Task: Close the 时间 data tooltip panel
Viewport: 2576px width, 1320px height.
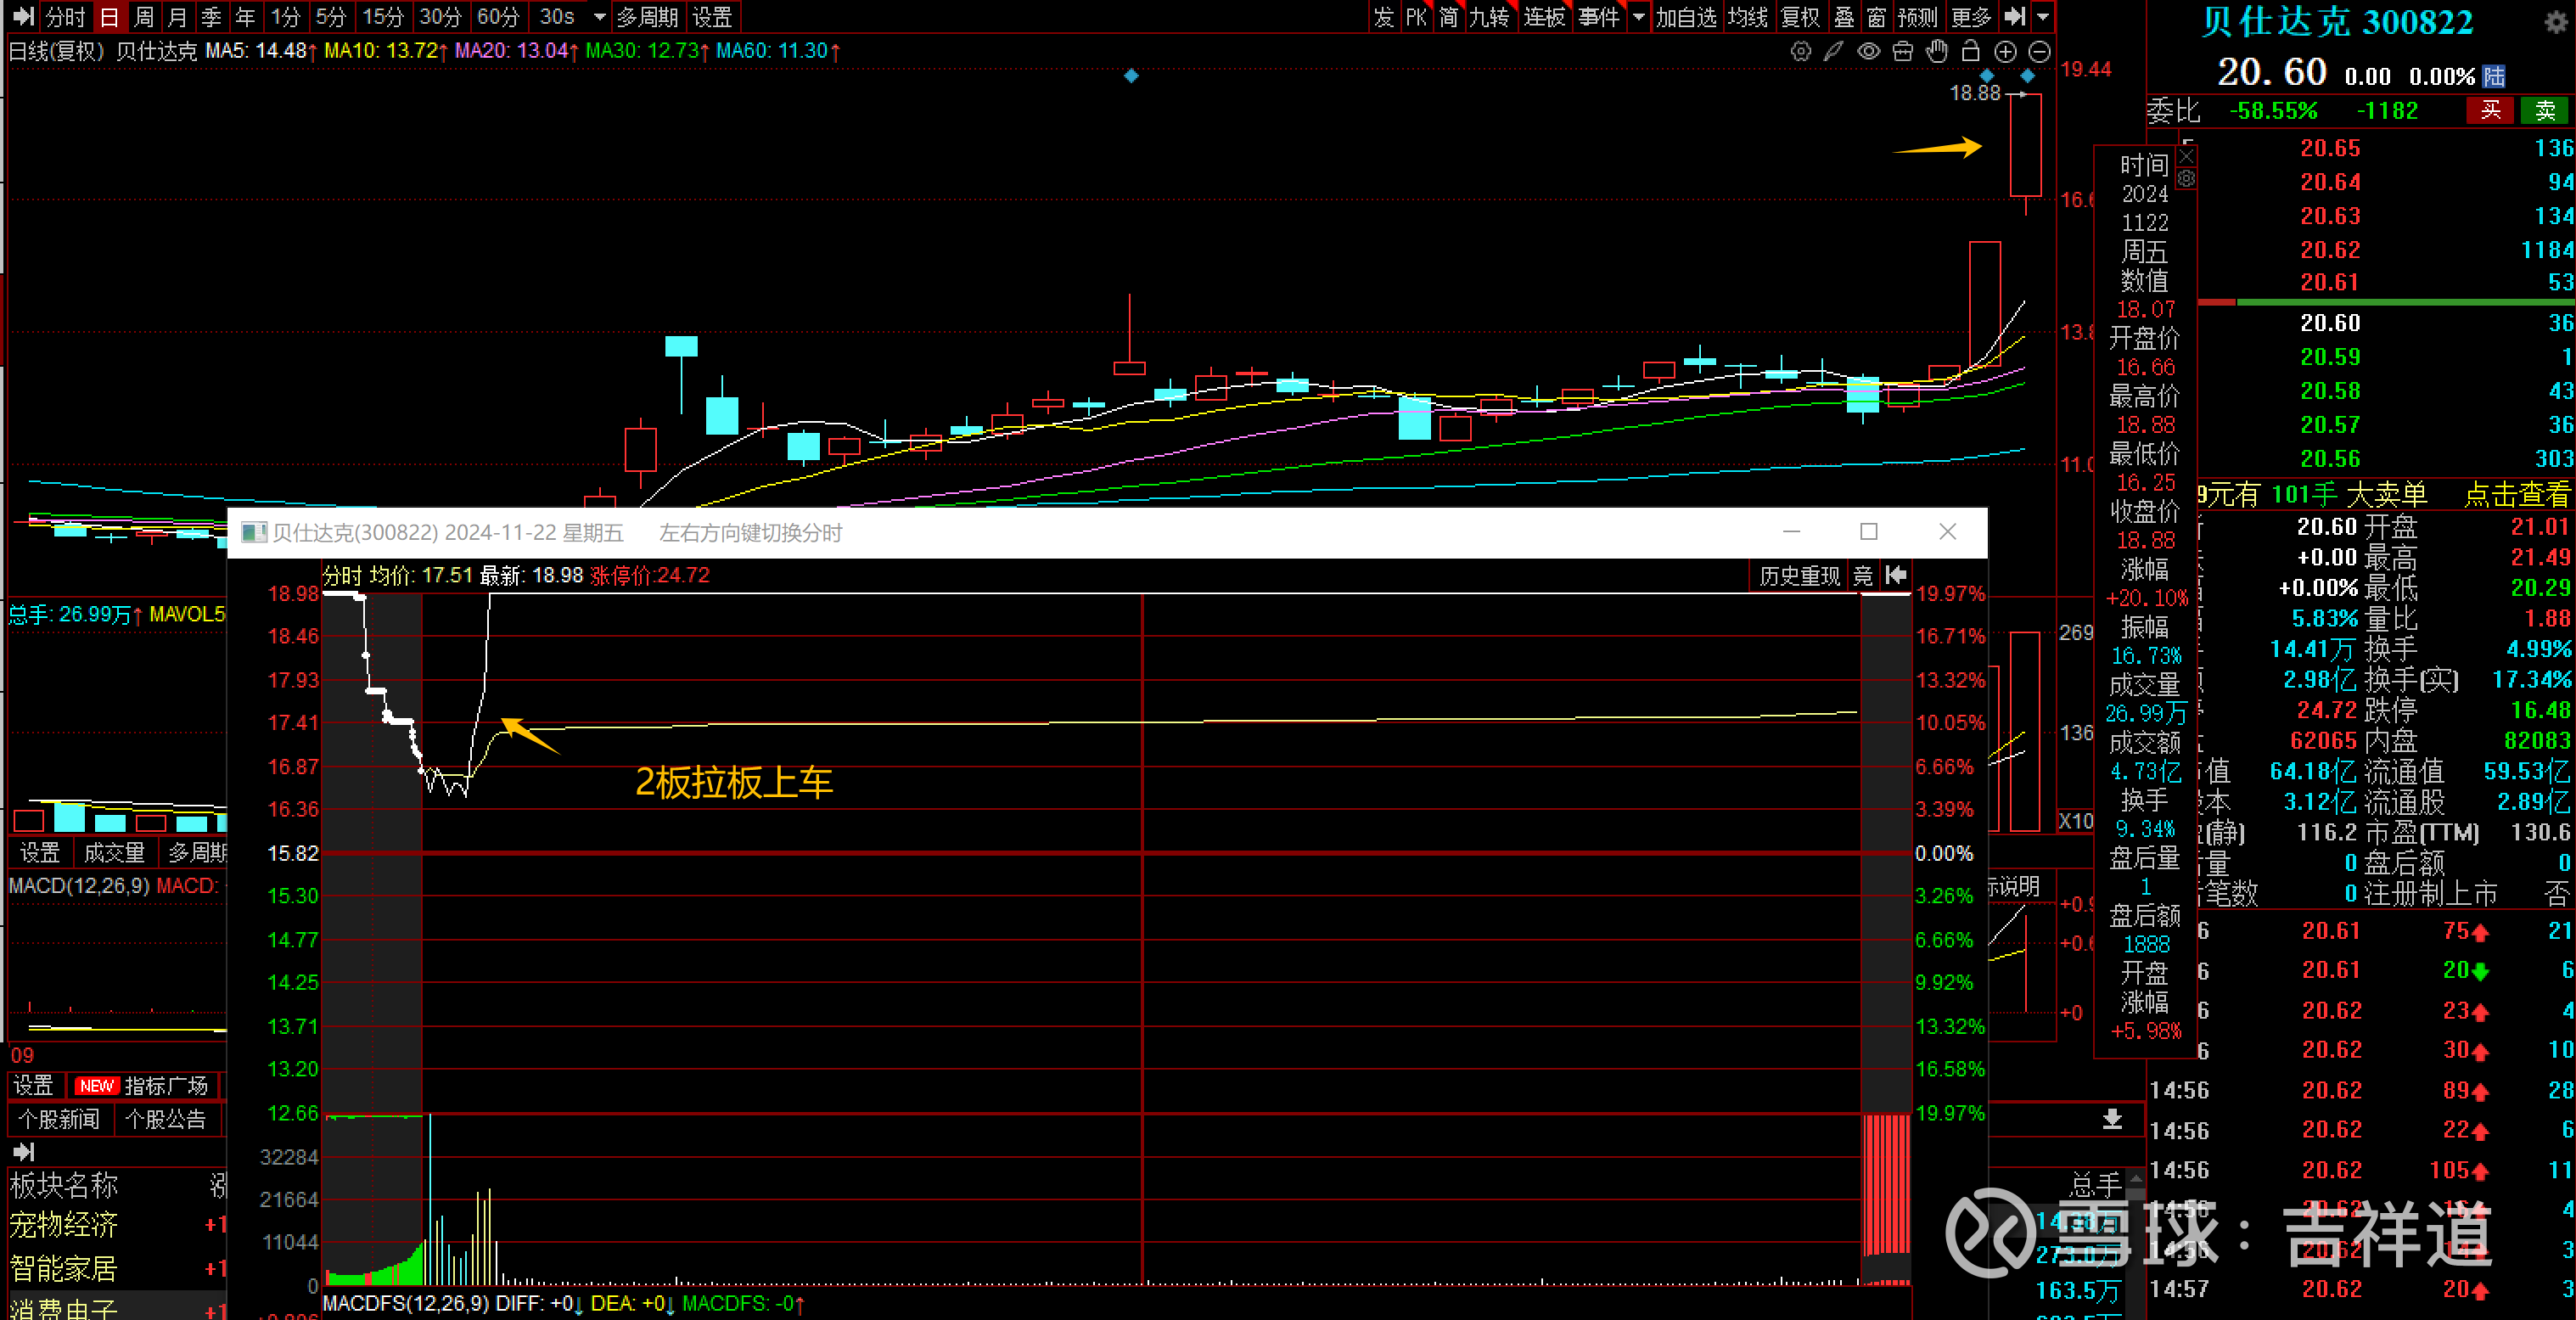Action: (2187, 156)
